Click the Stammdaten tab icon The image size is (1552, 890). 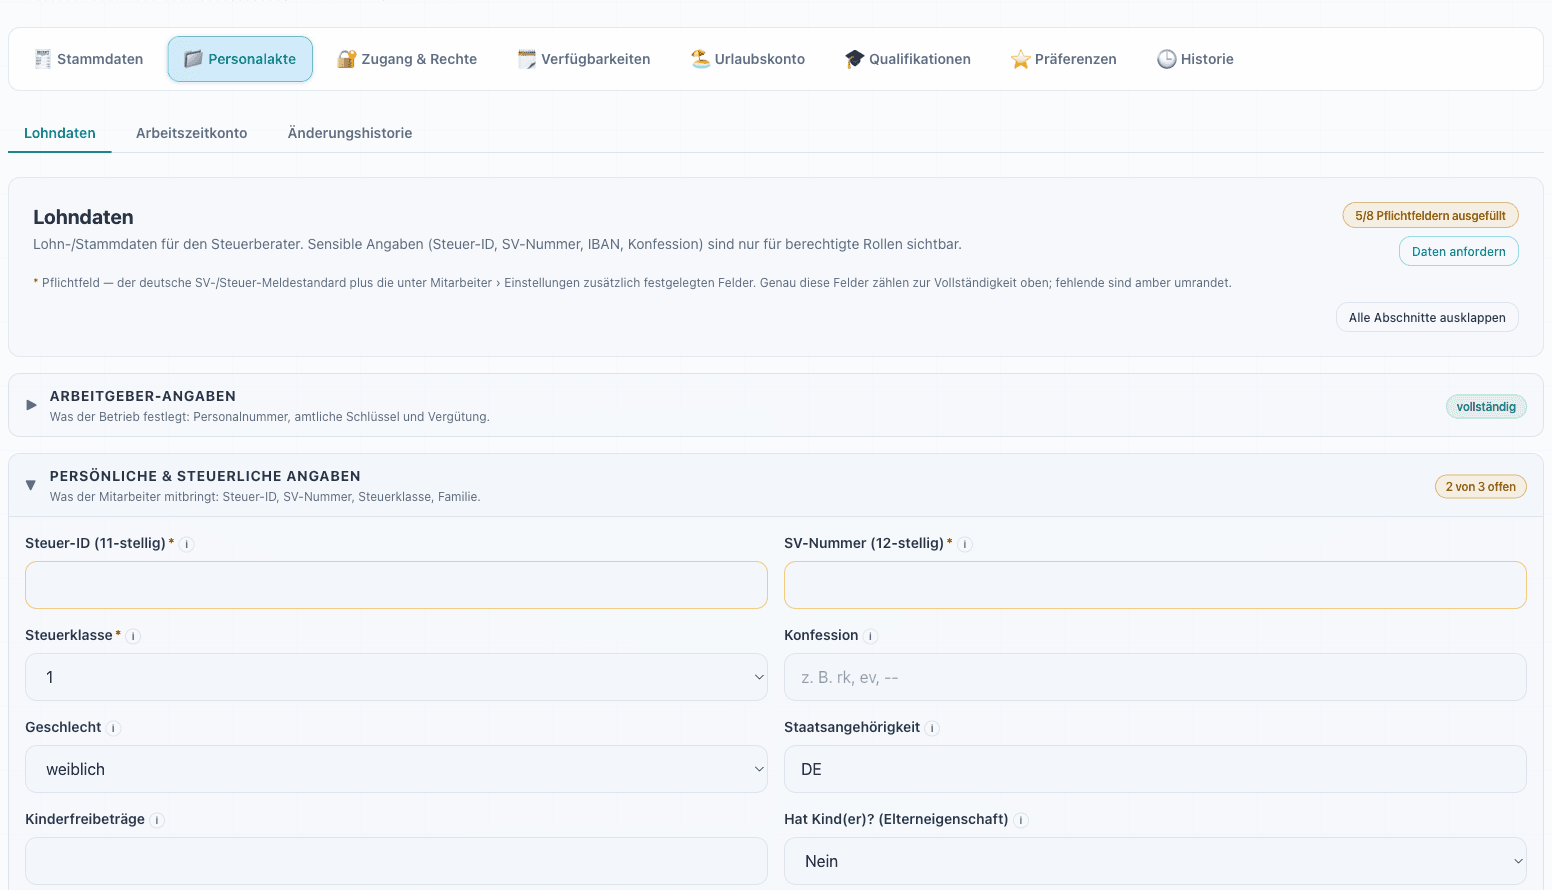click(x=43, y=59)
